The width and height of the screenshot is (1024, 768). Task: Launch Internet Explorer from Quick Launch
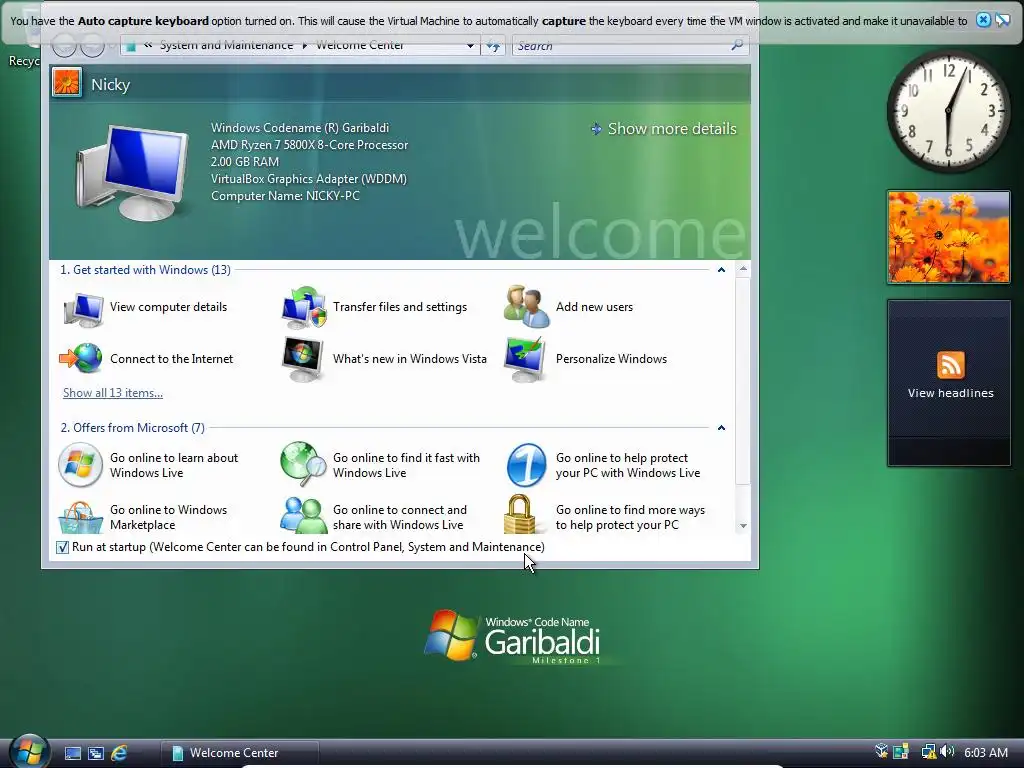pyautogui.click(x=119, y=753)
